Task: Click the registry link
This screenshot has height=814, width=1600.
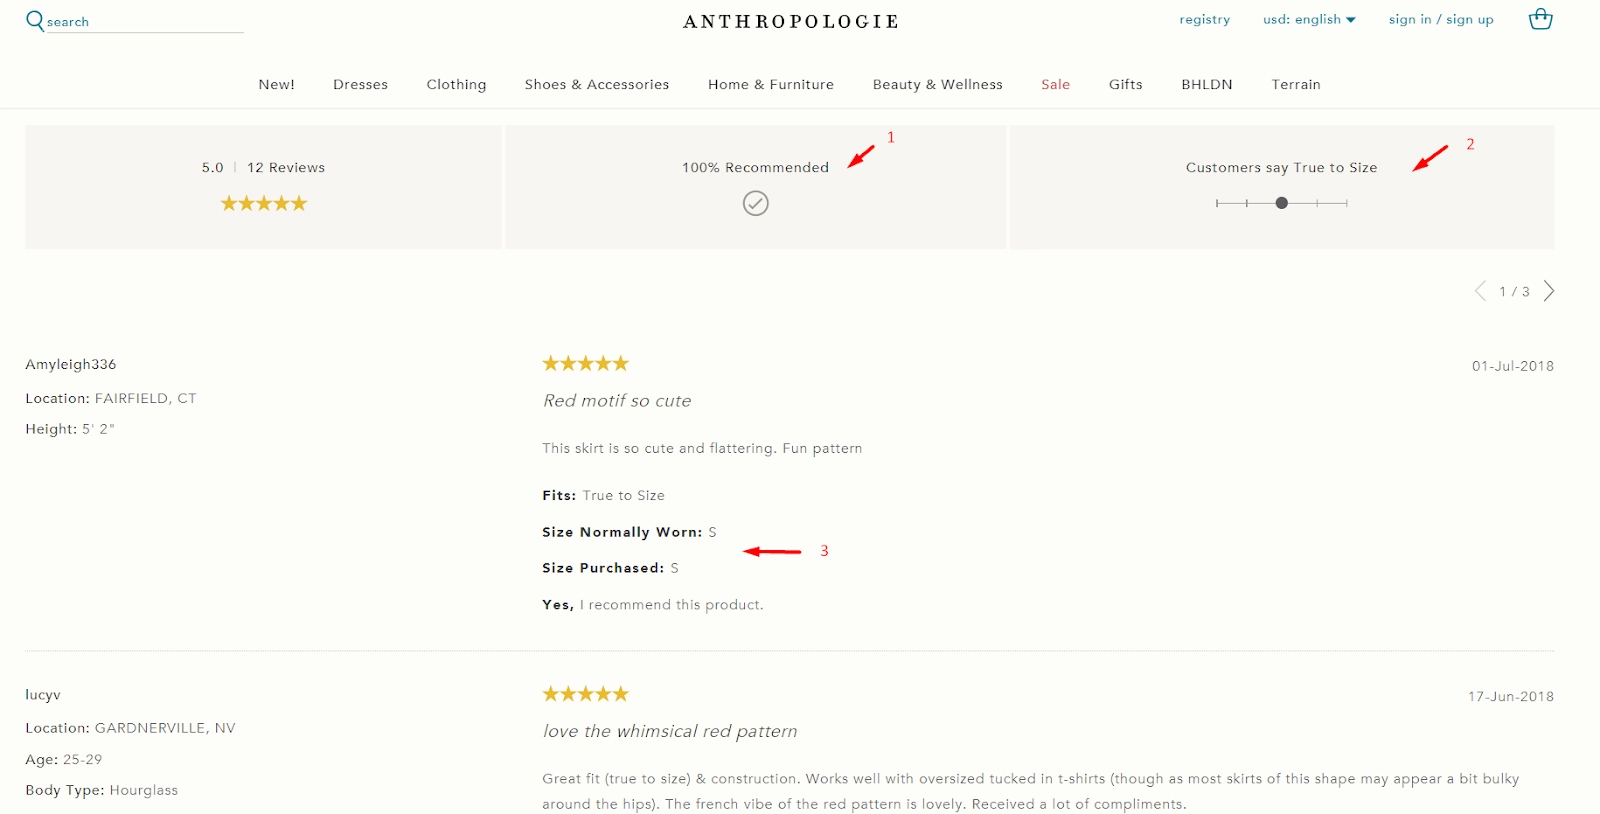Action: tap(1204, 20)
